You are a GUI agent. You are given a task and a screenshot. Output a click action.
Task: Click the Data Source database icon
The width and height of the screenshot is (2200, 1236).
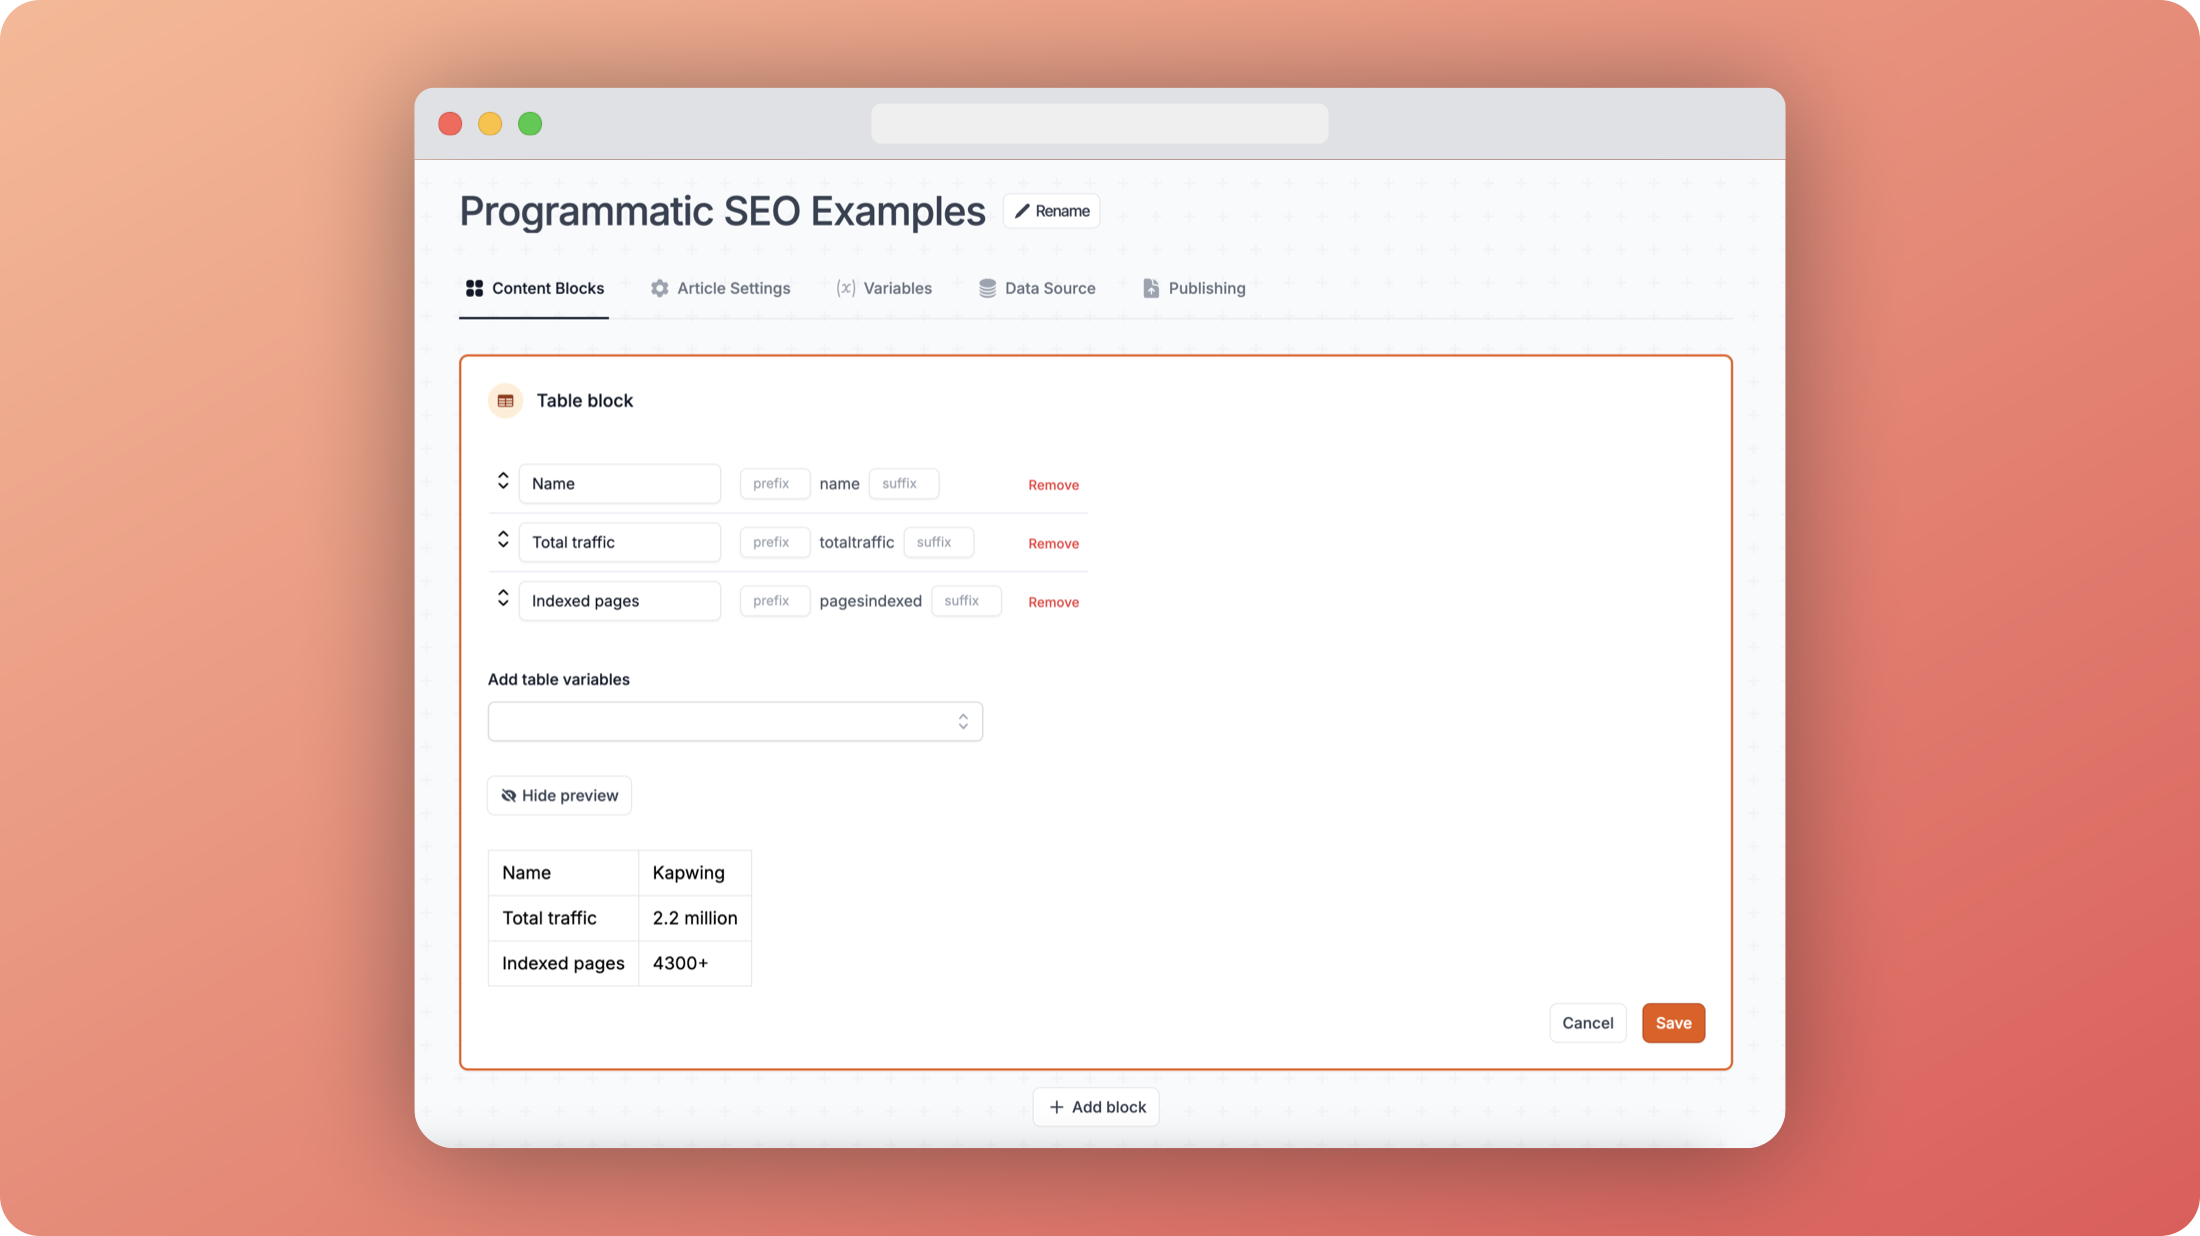coord(987,288)
